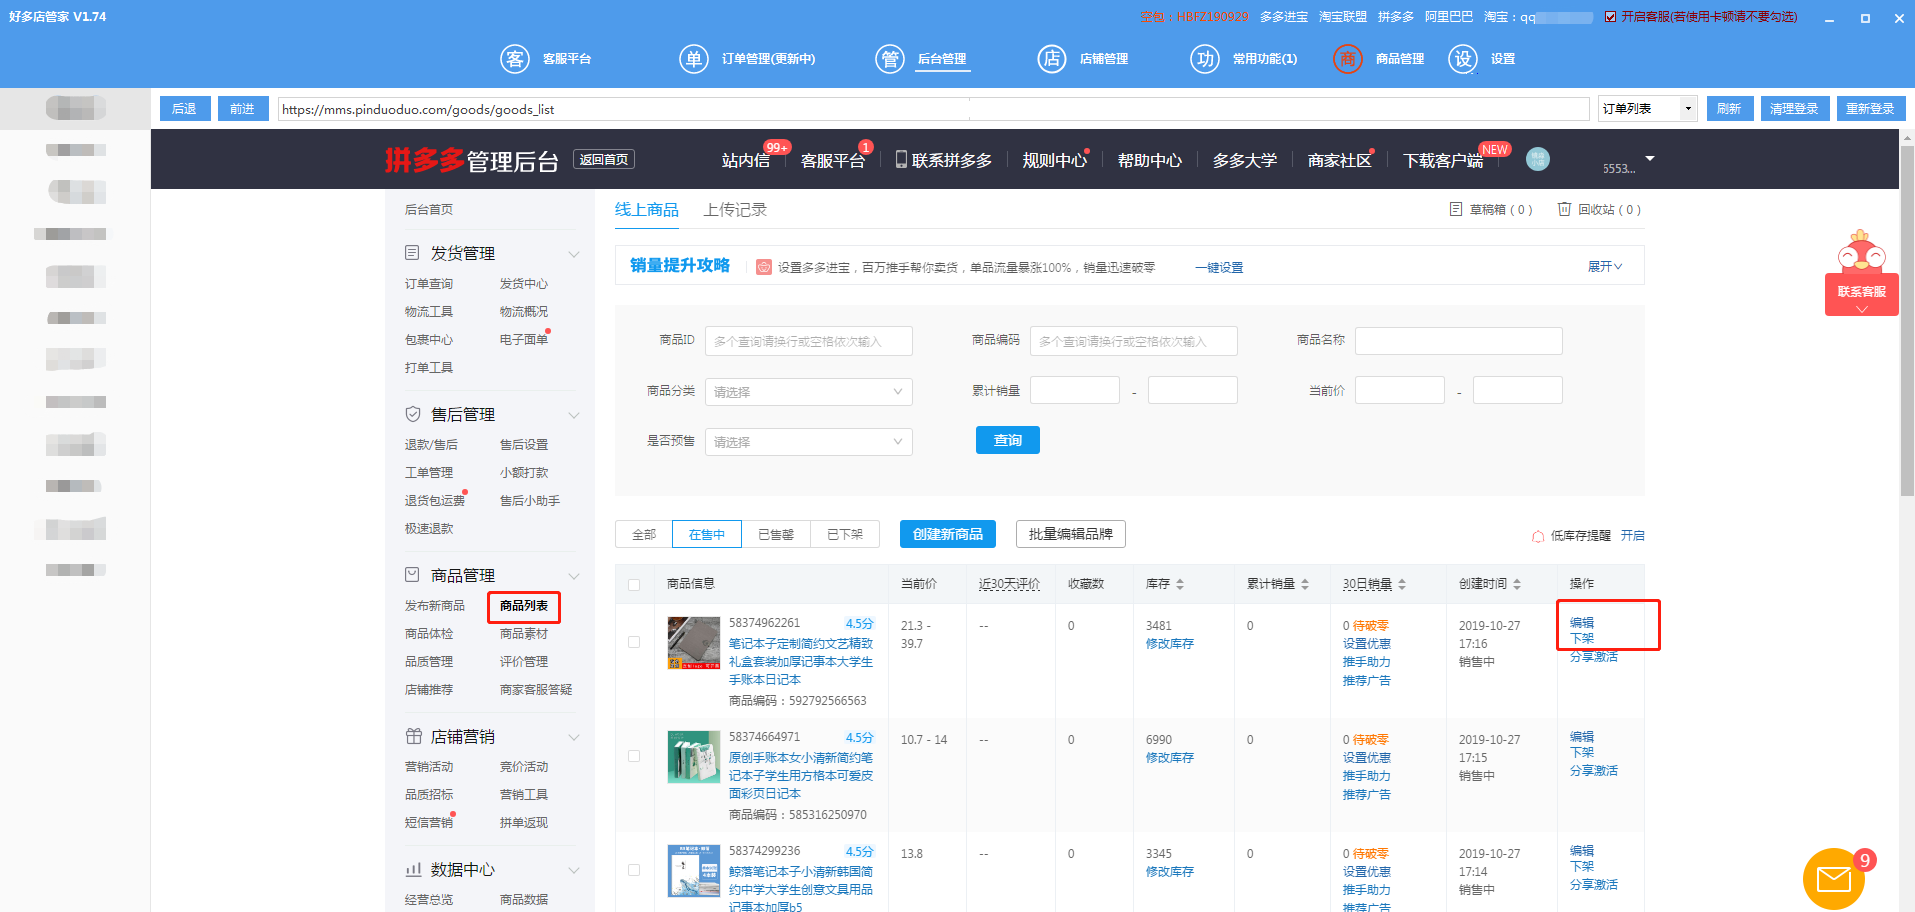Click the 前进 forward button
The image size is (1915, 912).
(x=242, y=109)
